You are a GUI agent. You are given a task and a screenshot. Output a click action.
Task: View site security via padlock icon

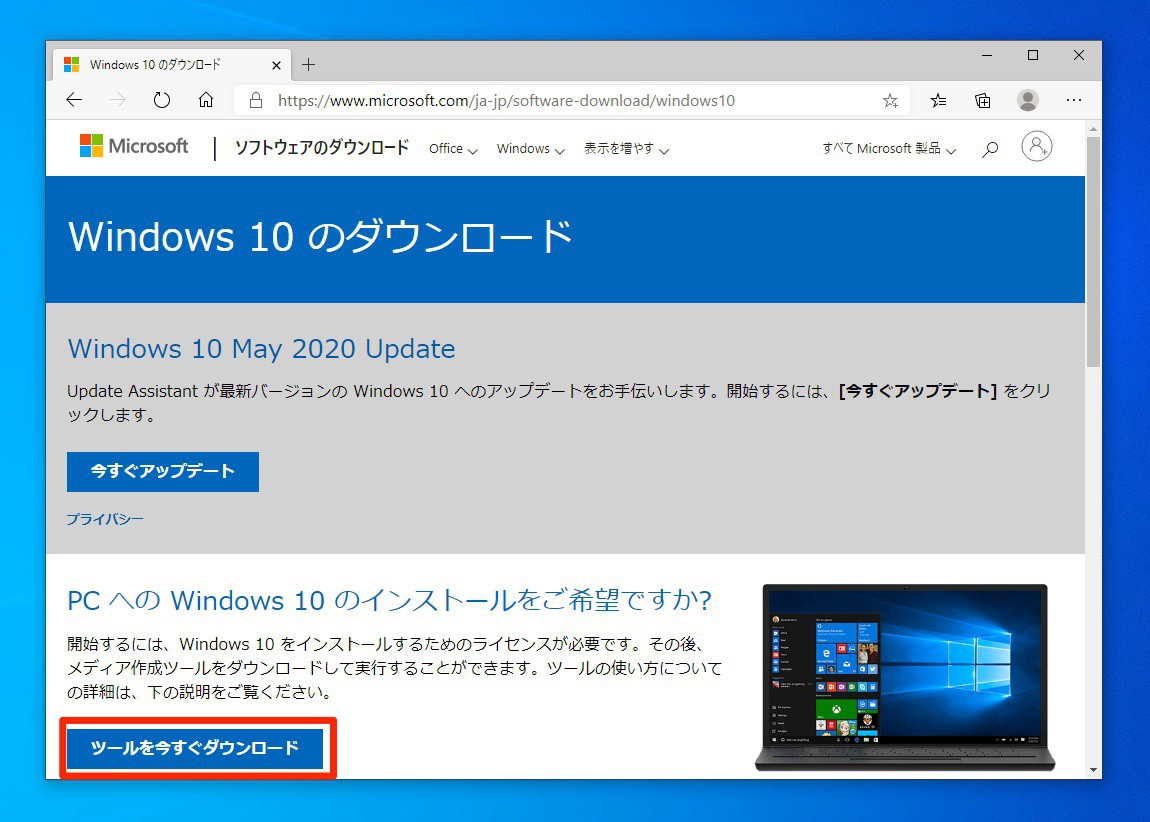pyautogui.click(x=255, y=100)
